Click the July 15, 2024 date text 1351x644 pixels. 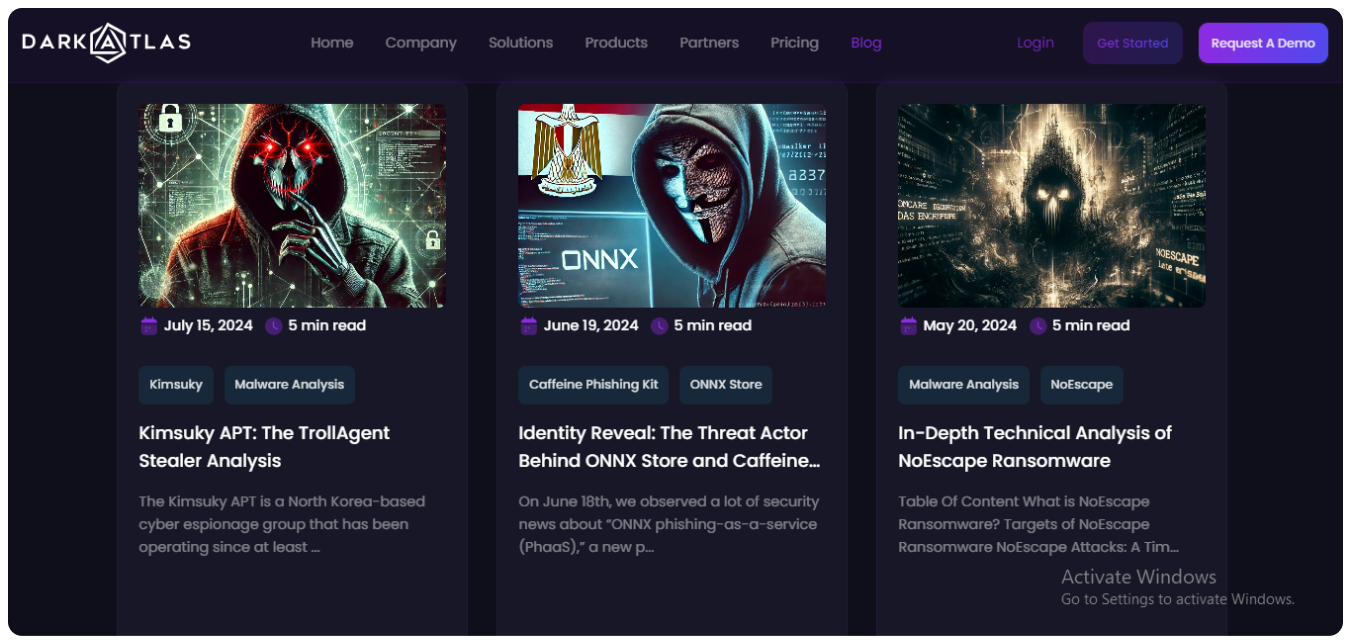tap(208, 326)
